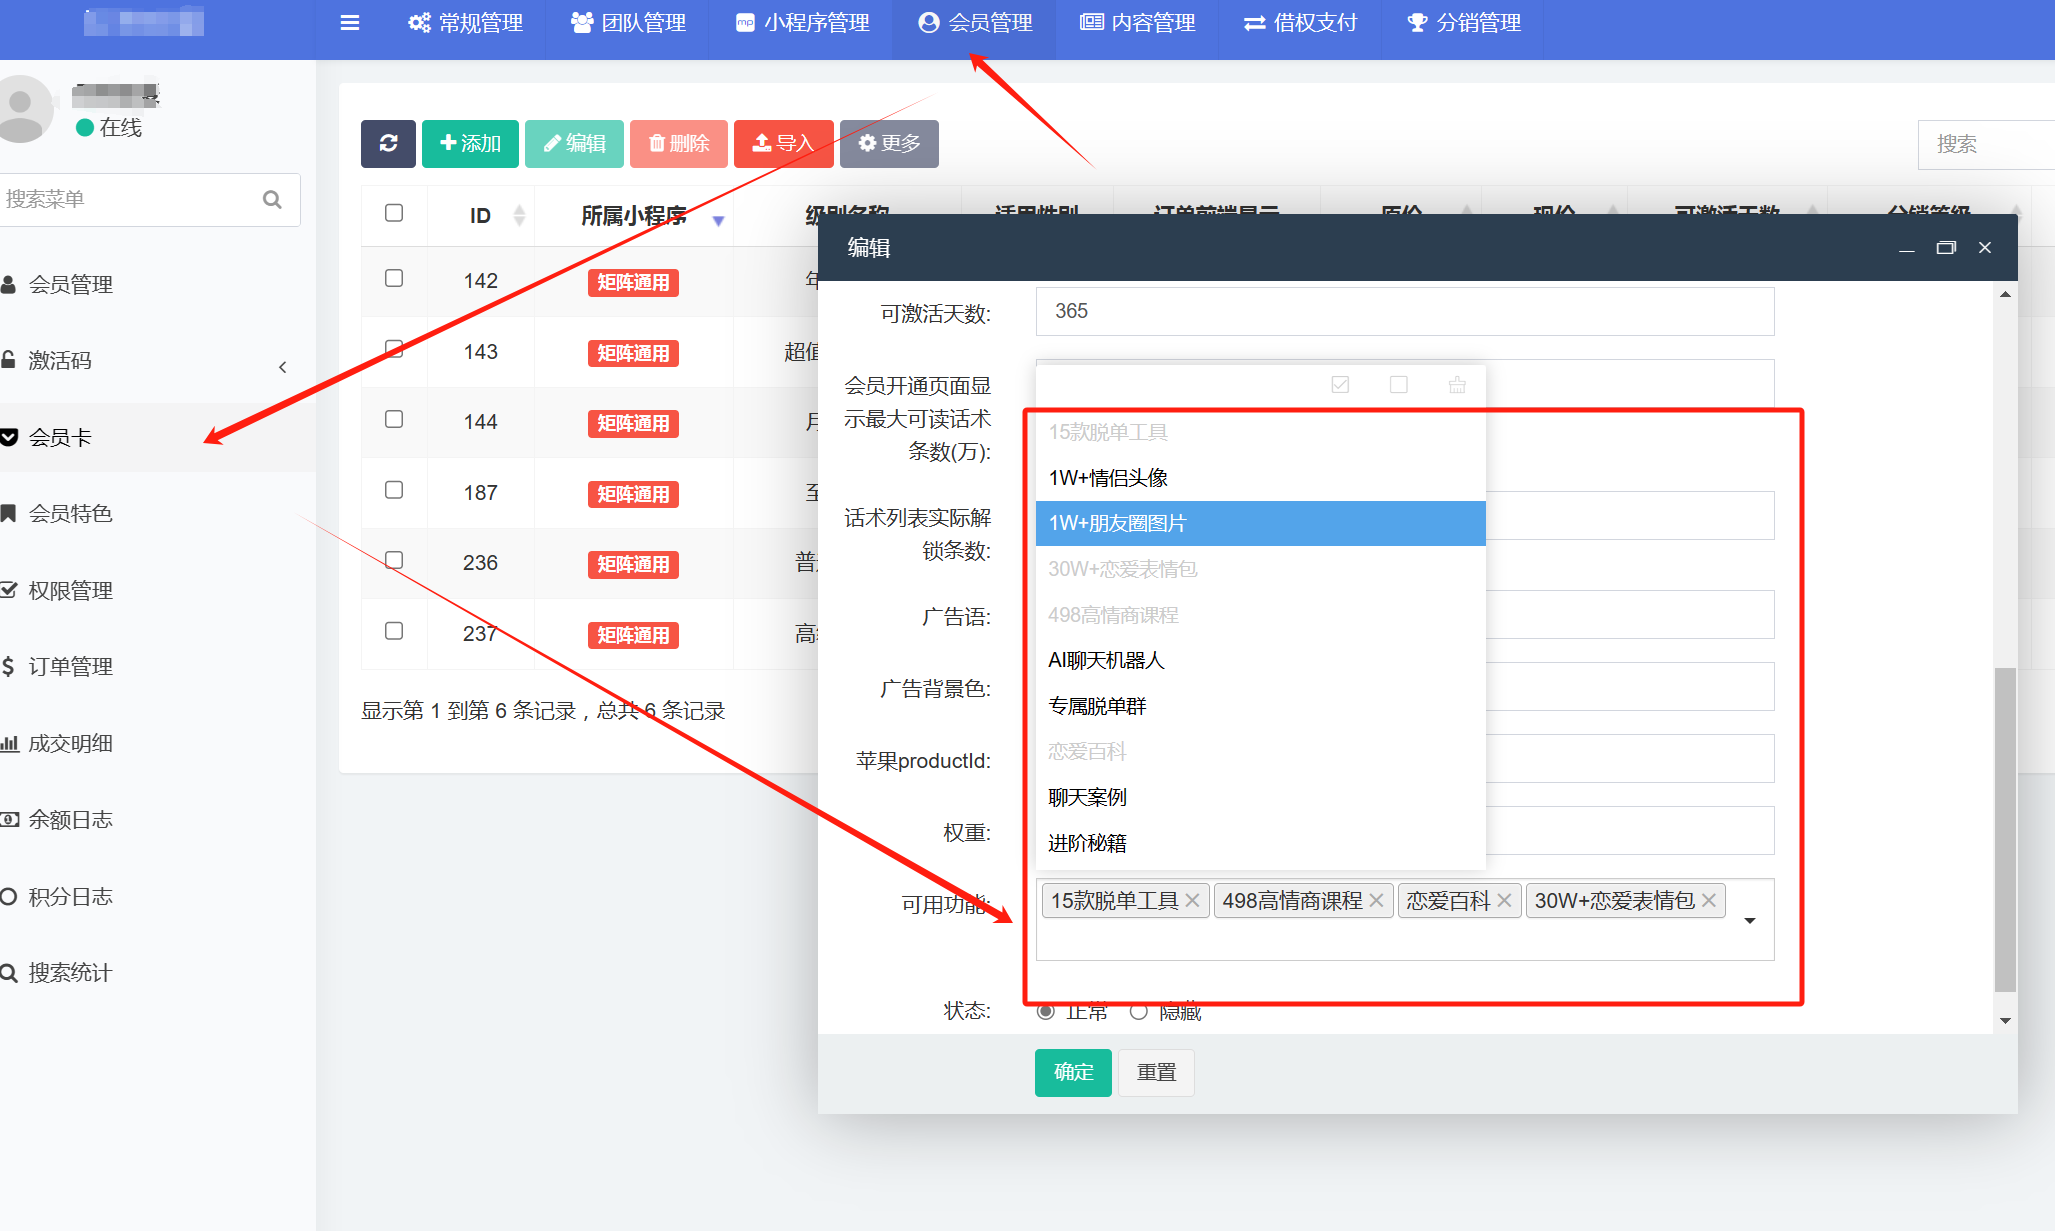
Task: Select AI聊天机器人 from the option list
Action: [x=1106, y=661]
